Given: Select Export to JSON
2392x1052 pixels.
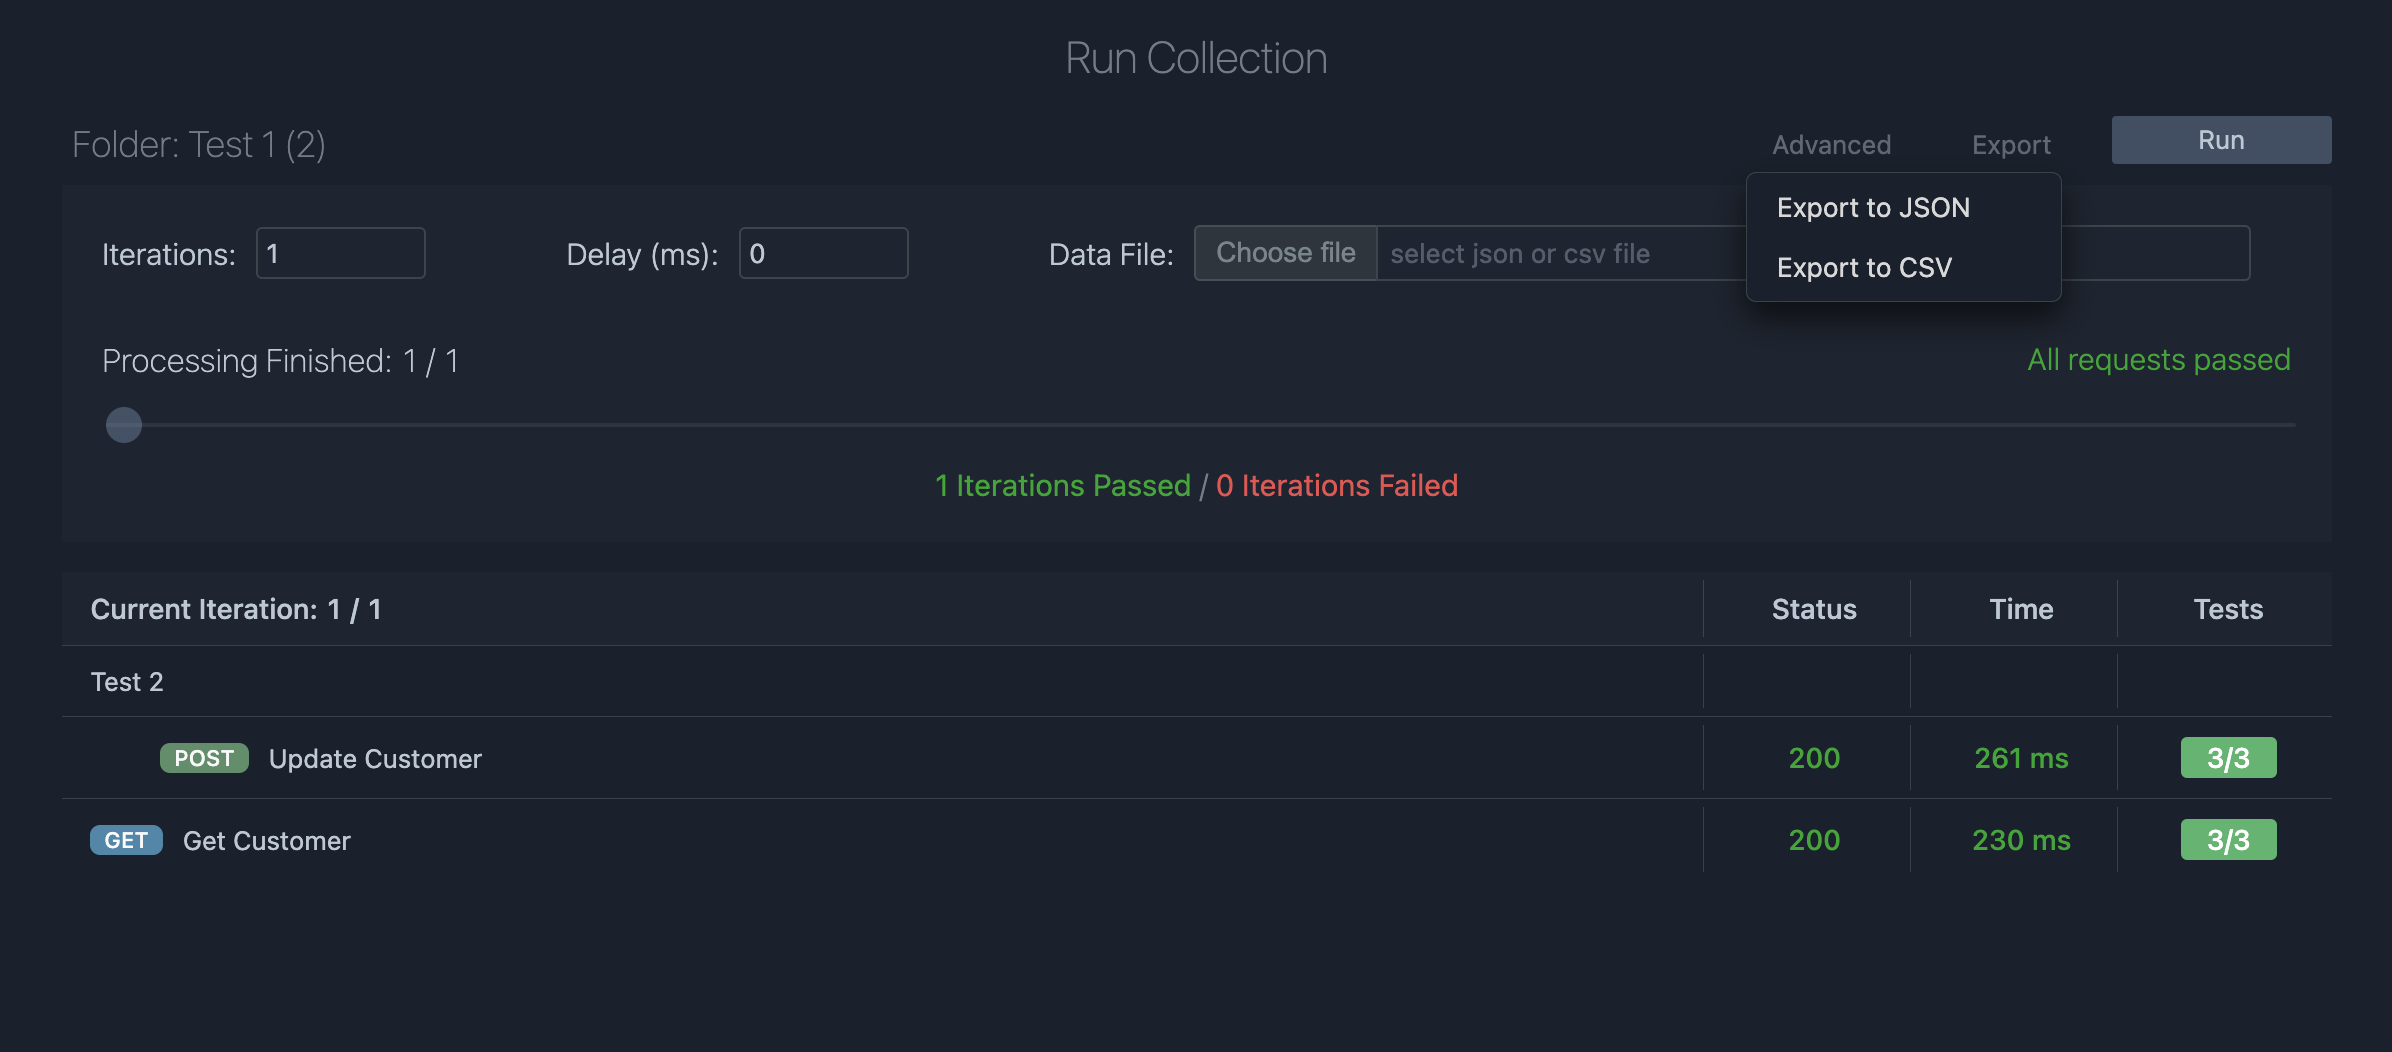Looking at the screenshot, I should point(1873,207).
